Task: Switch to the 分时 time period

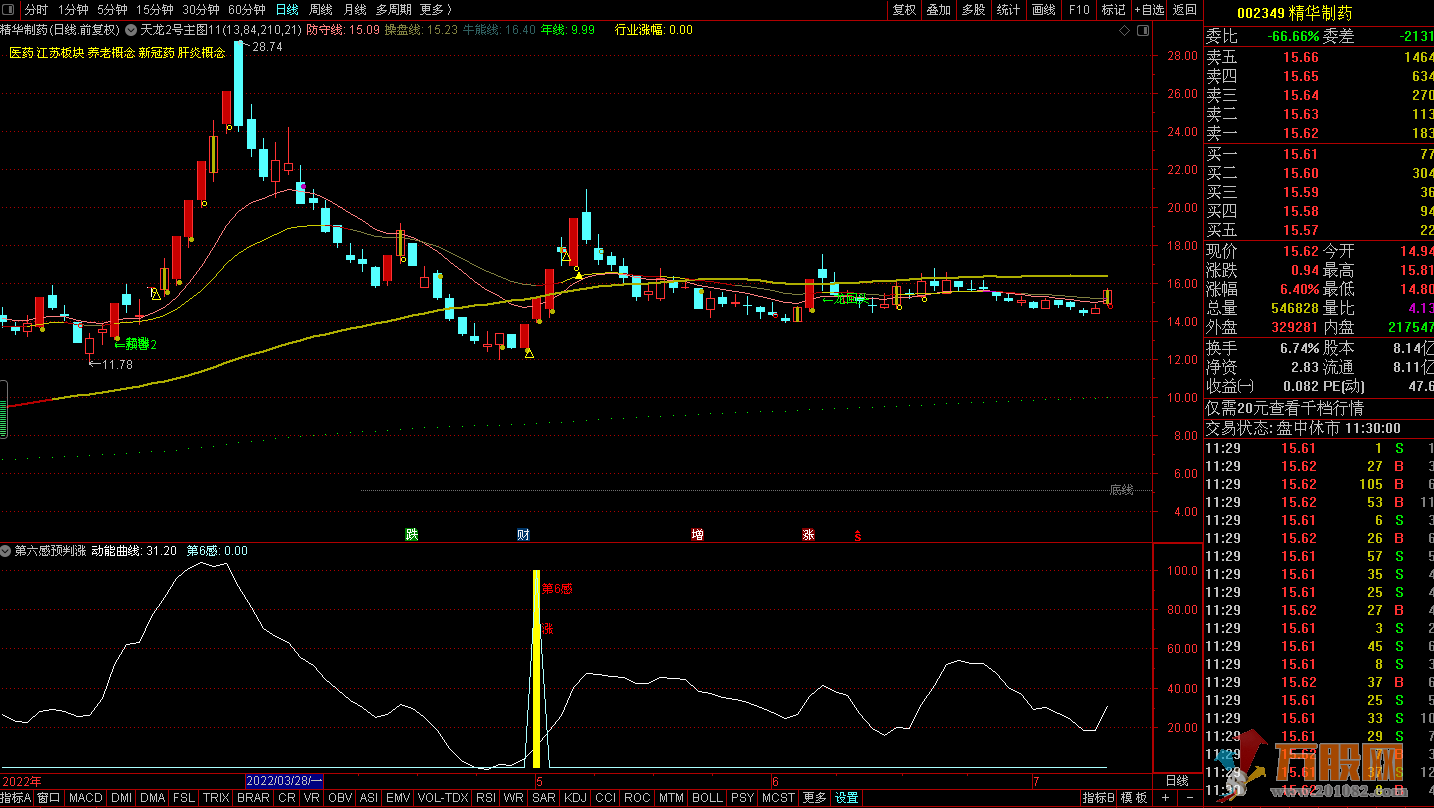Action: (x=36, y=9)
